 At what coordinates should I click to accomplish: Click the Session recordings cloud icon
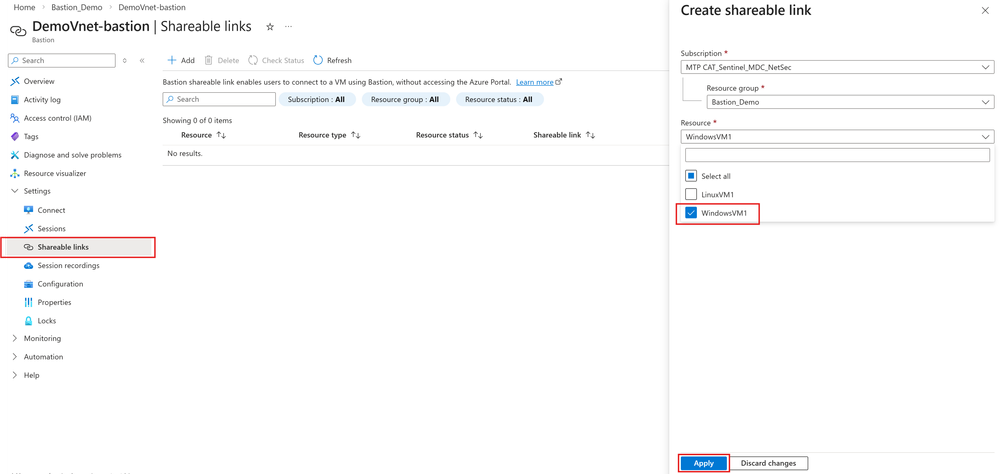(x=28, y=266)
